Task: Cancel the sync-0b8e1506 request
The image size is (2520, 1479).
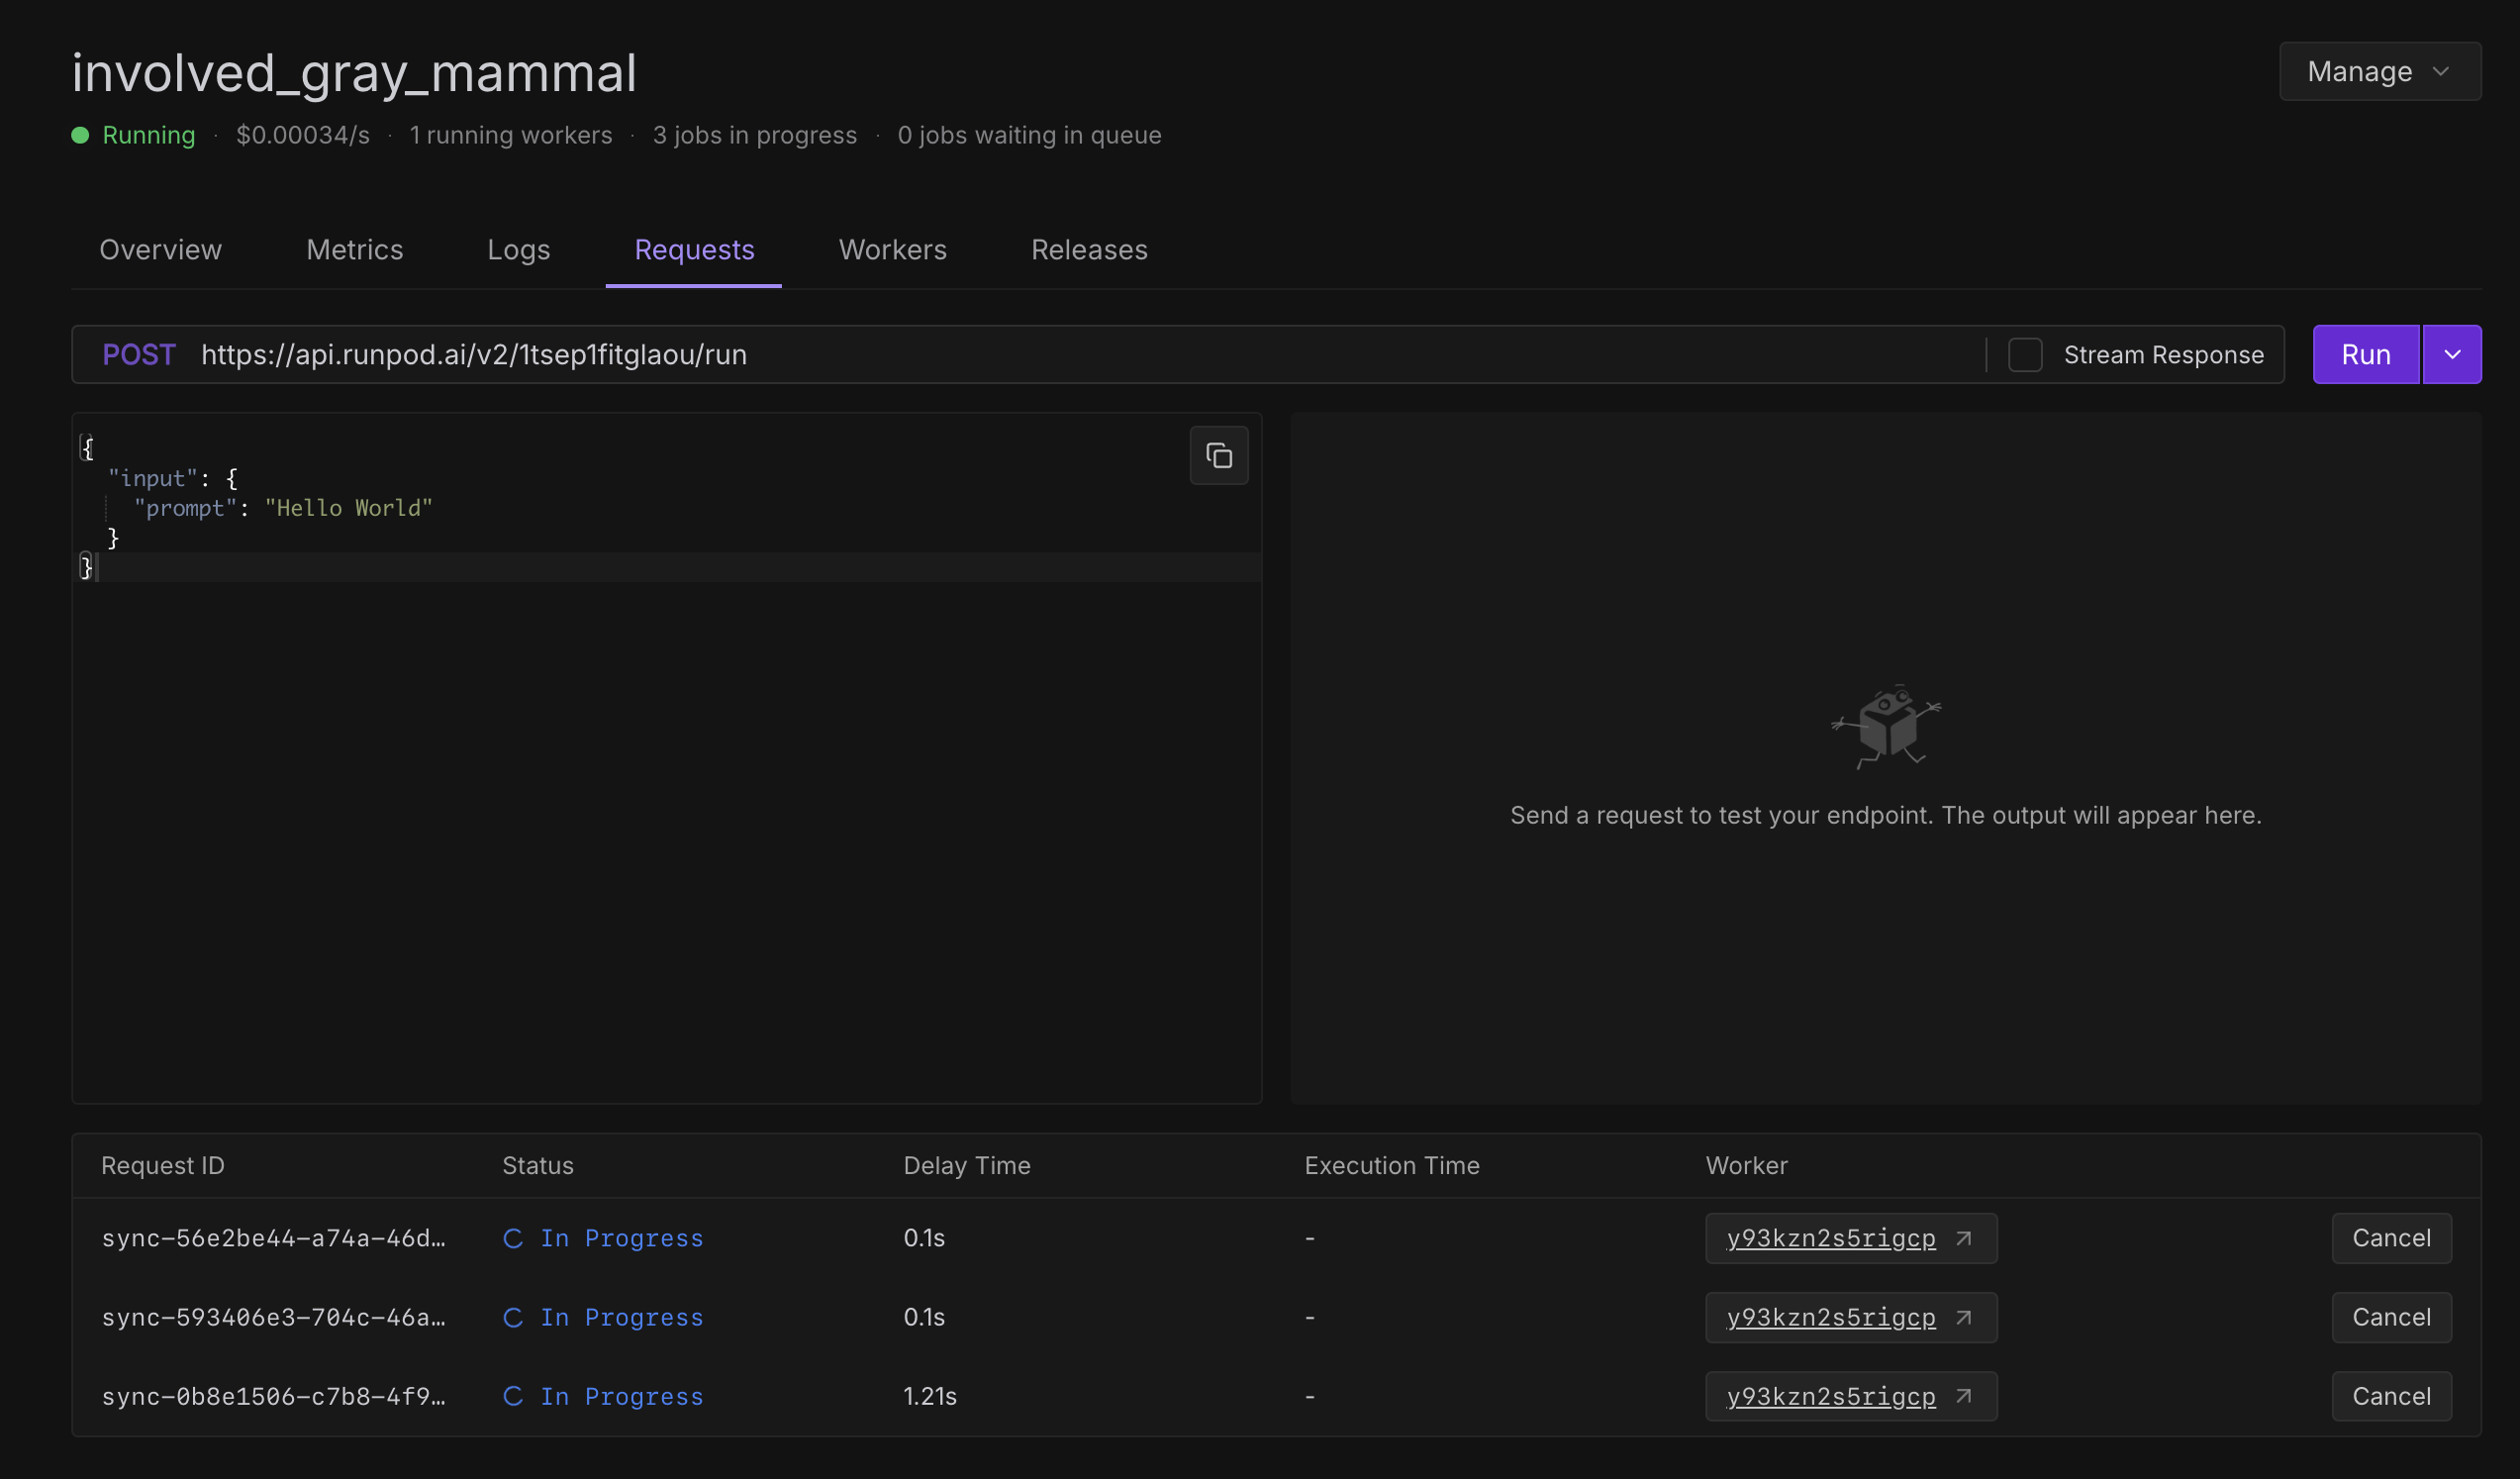Action: [2390, 1396]
